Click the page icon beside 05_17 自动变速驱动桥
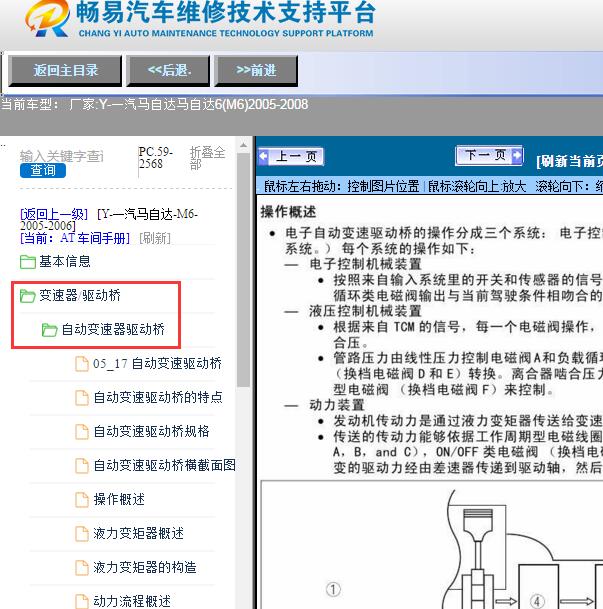This screenshot has height=609, width=603. [82, 364]
